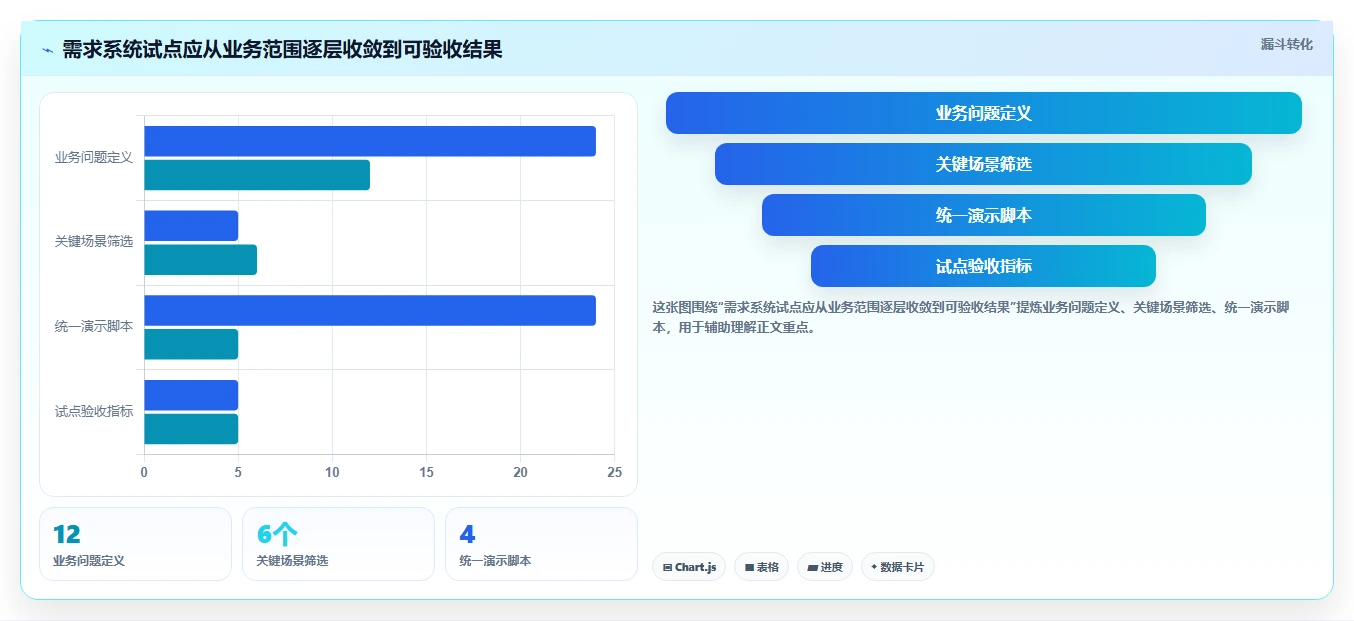This screenshot has width=1354, height=621.
Task: Click the blue bar for 试点验收指标
Action: [191, 395]
